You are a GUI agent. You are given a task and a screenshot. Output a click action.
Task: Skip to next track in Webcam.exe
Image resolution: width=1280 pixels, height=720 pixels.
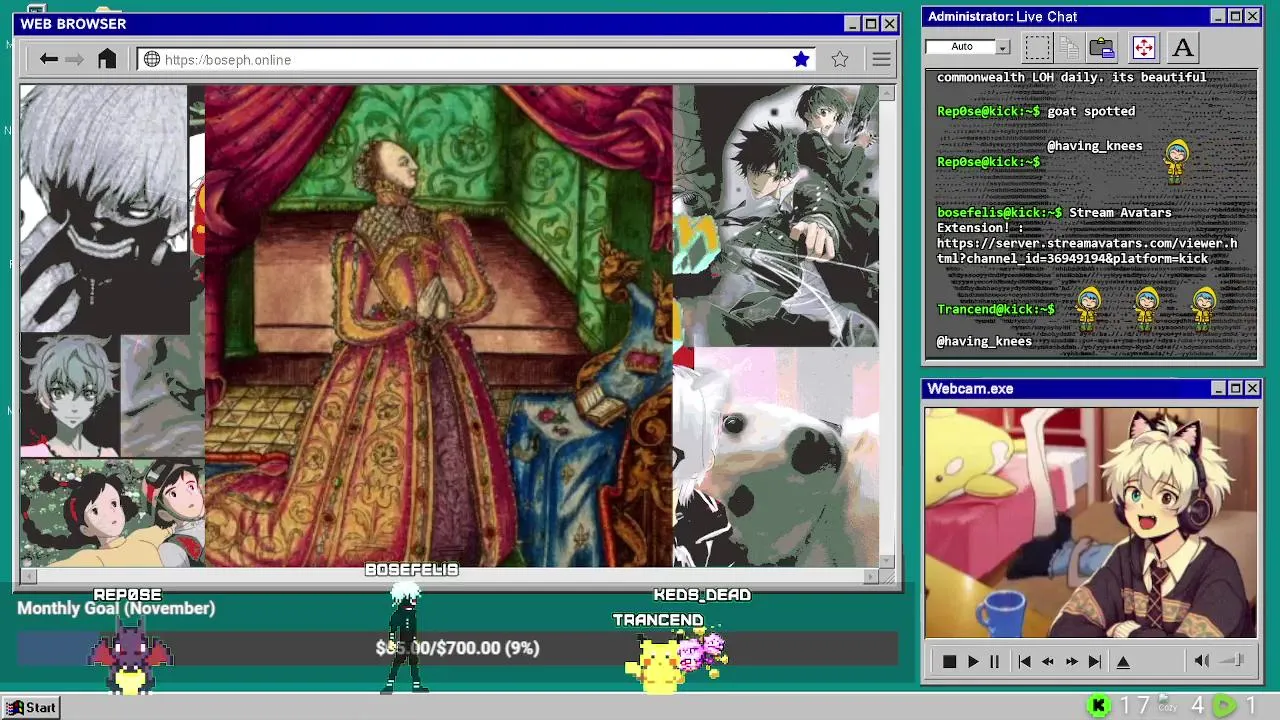click(x=1095, y=661)
